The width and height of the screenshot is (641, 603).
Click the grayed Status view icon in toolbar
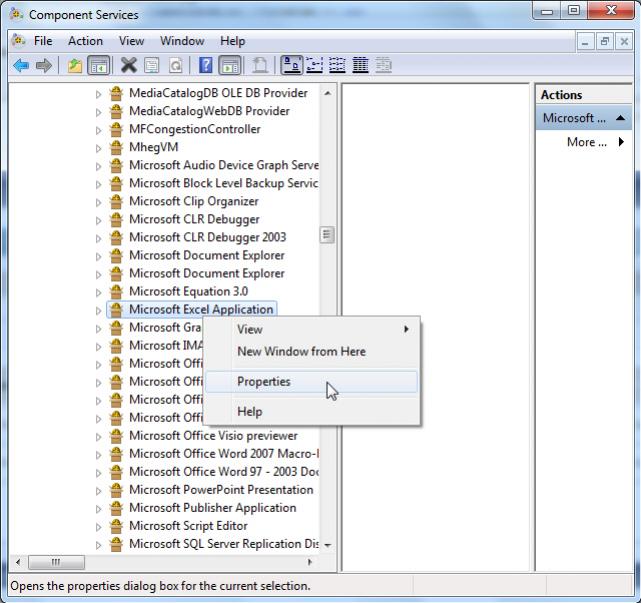(383, 65)
